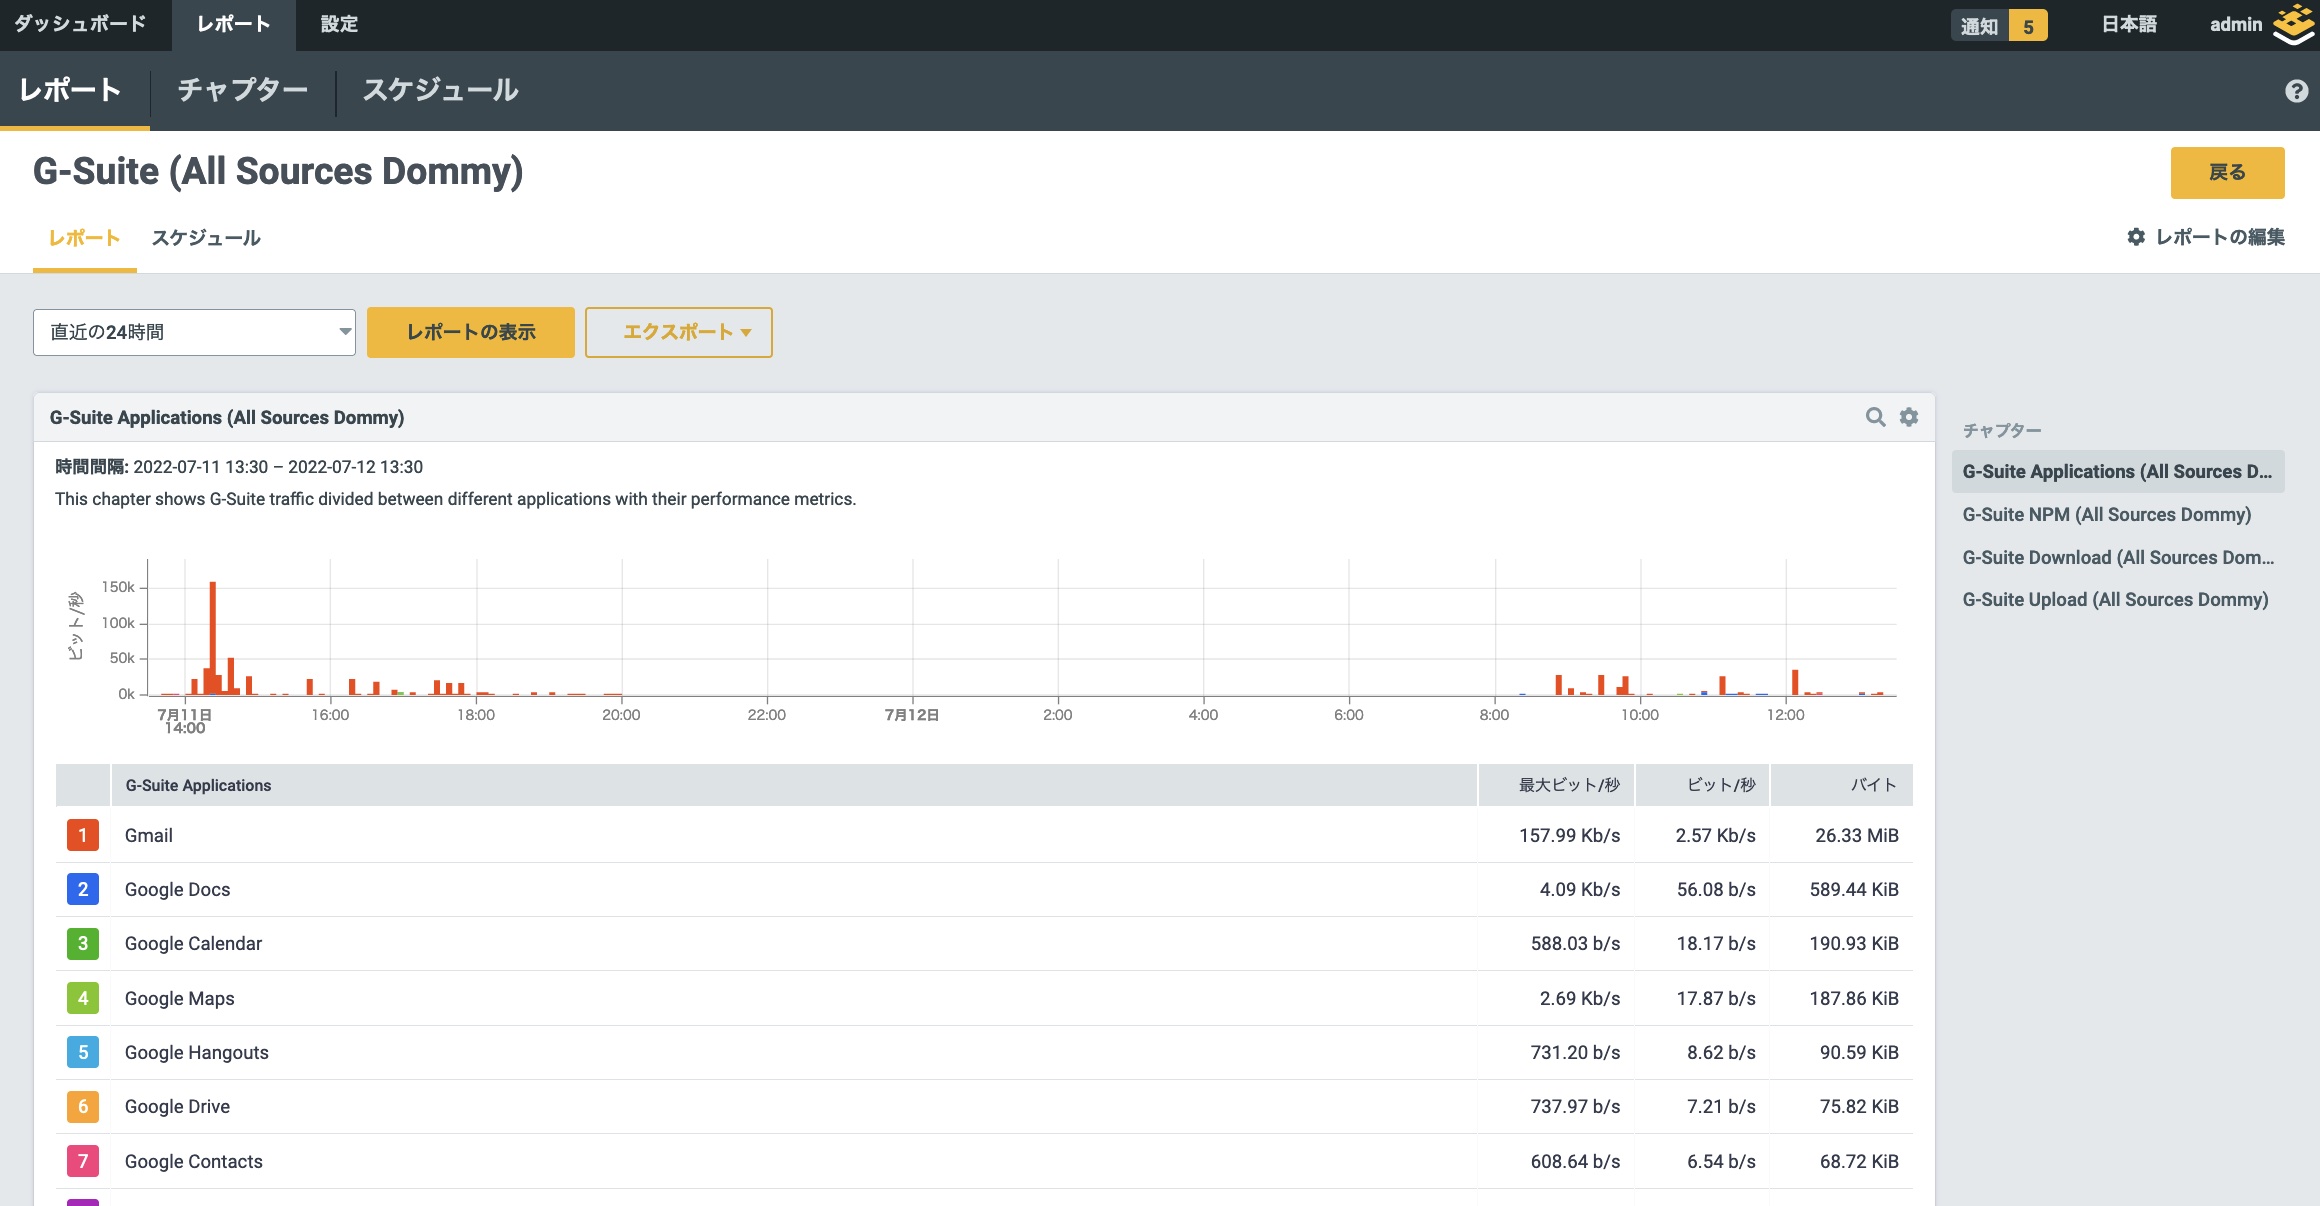
Task: Go to ダッシュボード in top menu
Action: coord(80,24)
